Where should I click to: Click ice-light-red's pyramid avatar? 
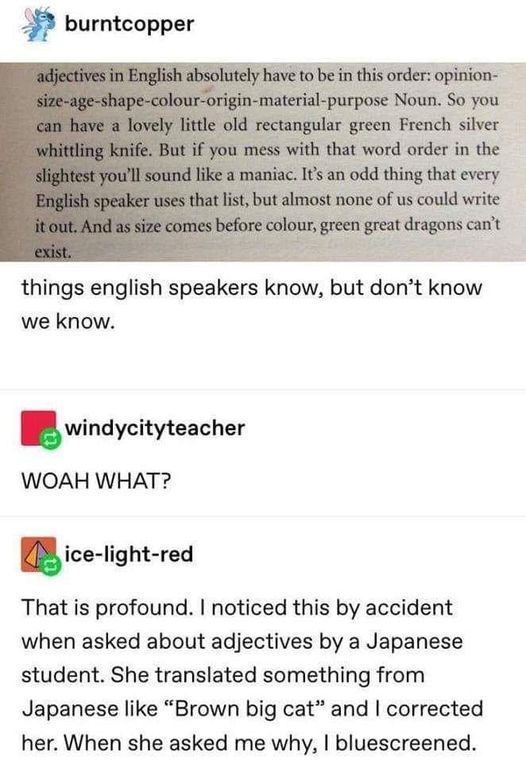pyautogui.click(x=38, y=554)
